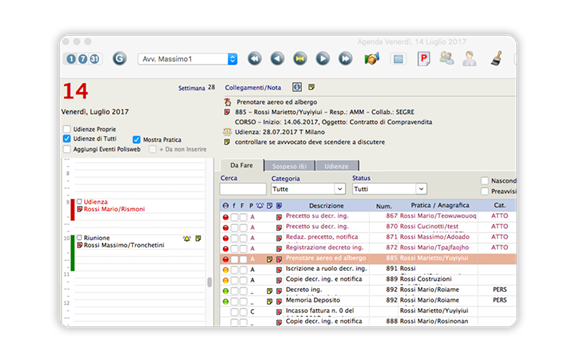Image resolution: width=576 pixels, height=362 pixels.
Task: Open the Status dropdown showing Tutti
Action: [389, 189]
